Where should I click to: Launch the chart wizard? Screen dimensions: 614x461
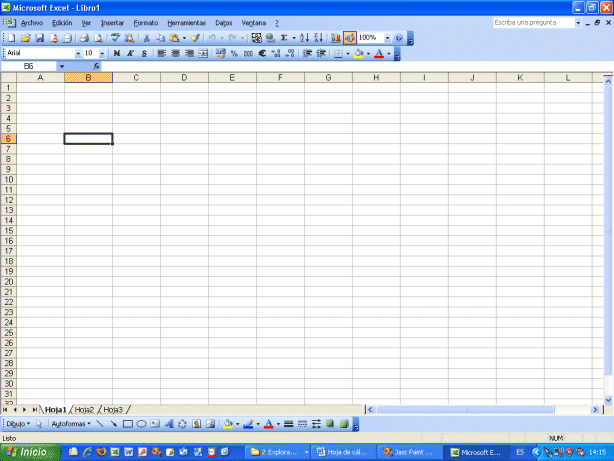point(336,38)
